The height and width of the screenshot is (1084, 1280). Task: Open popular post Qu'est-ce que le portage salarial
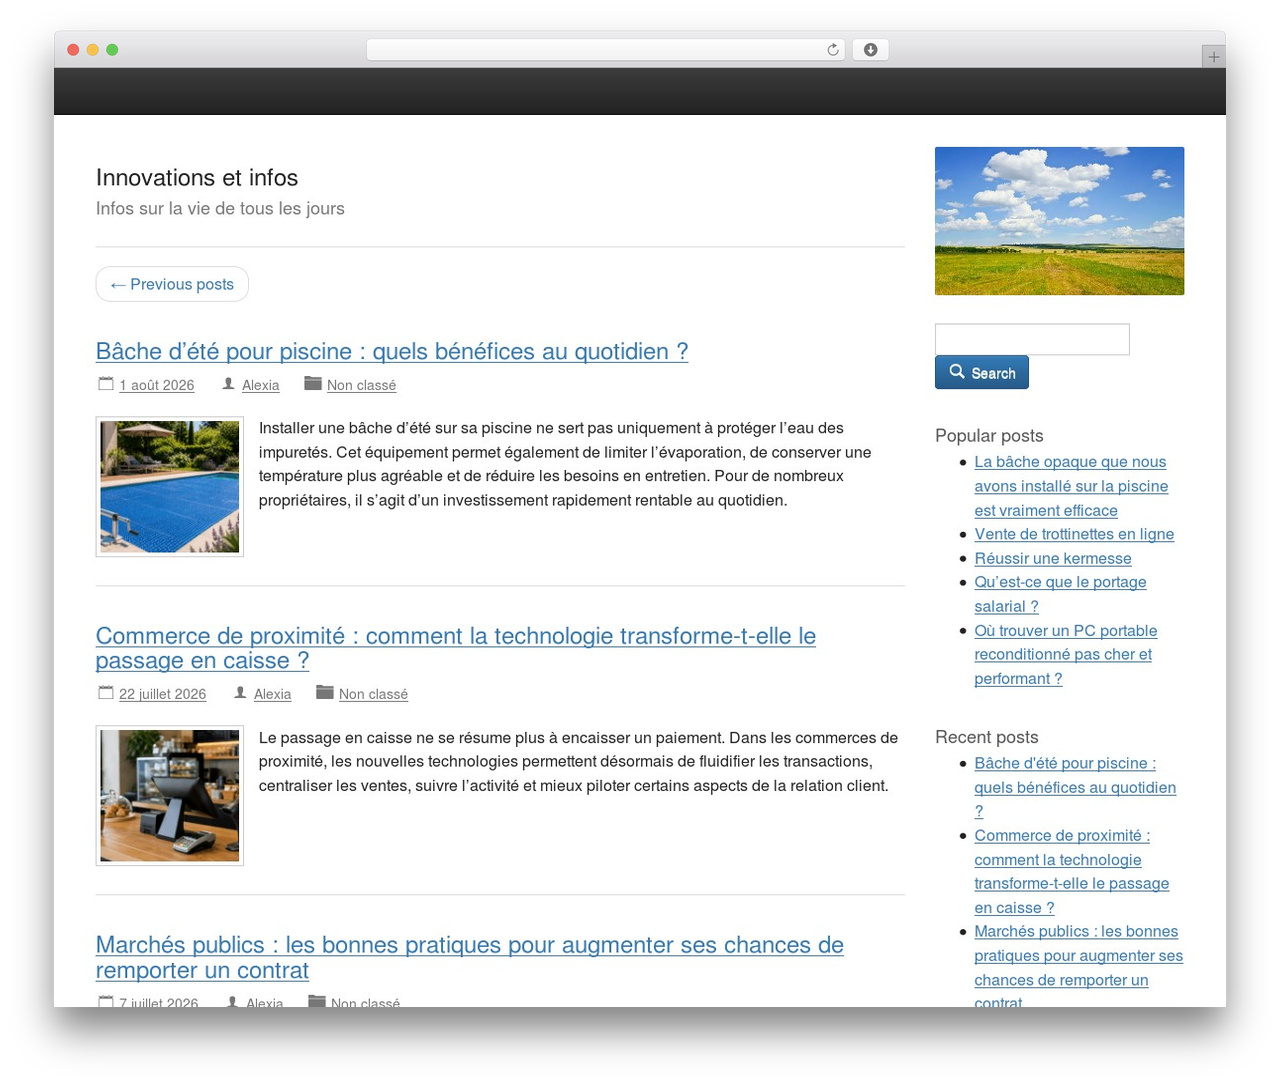pos(1061,594)
